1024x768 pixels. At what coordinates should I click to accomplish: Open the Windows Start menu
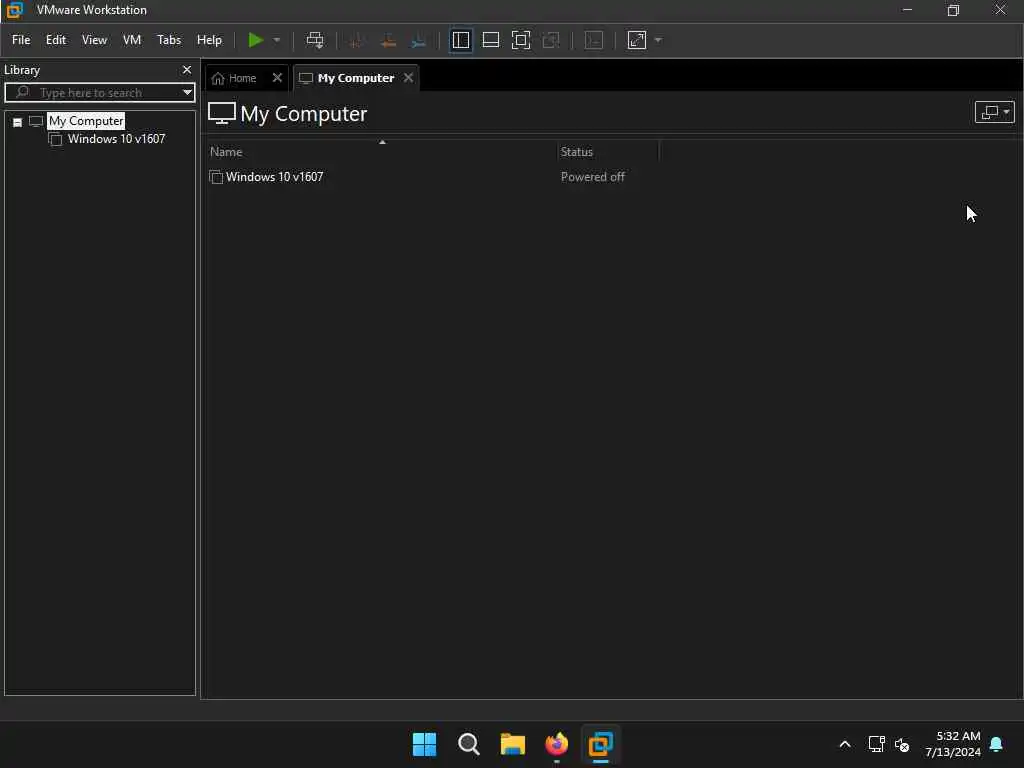pyautogui.click(x=424, y=744)
